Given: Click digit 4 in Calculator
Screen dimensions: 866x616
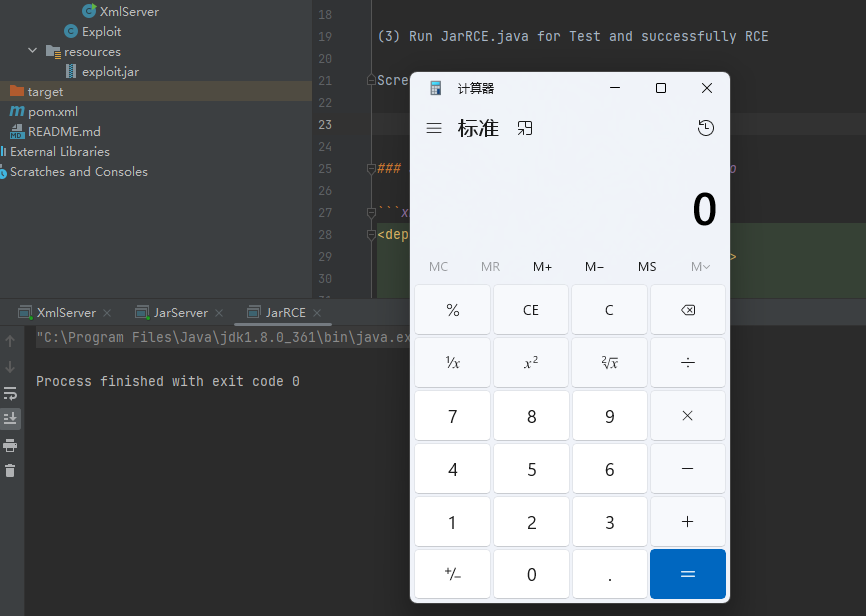Looking at the screenshot, I should coord(452,468).
